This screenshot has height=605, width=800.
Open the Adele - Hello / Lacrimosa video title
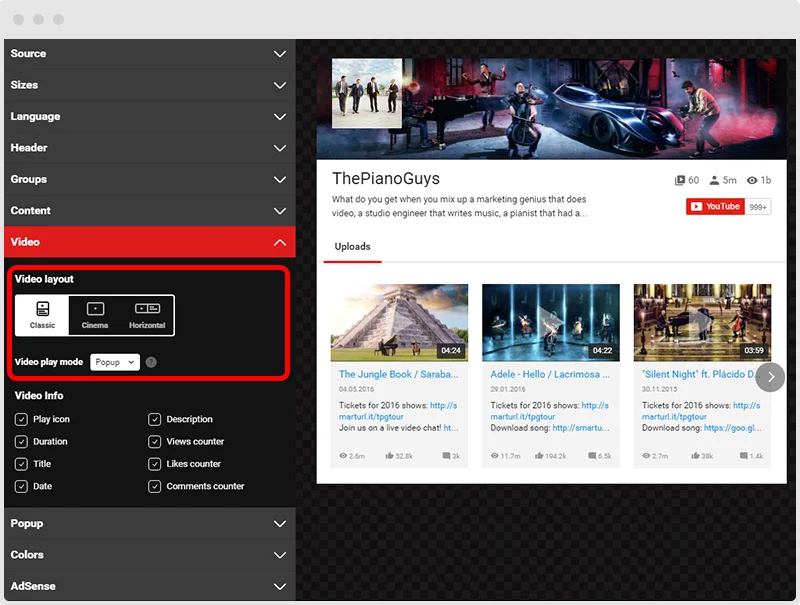tap(550, 374)
